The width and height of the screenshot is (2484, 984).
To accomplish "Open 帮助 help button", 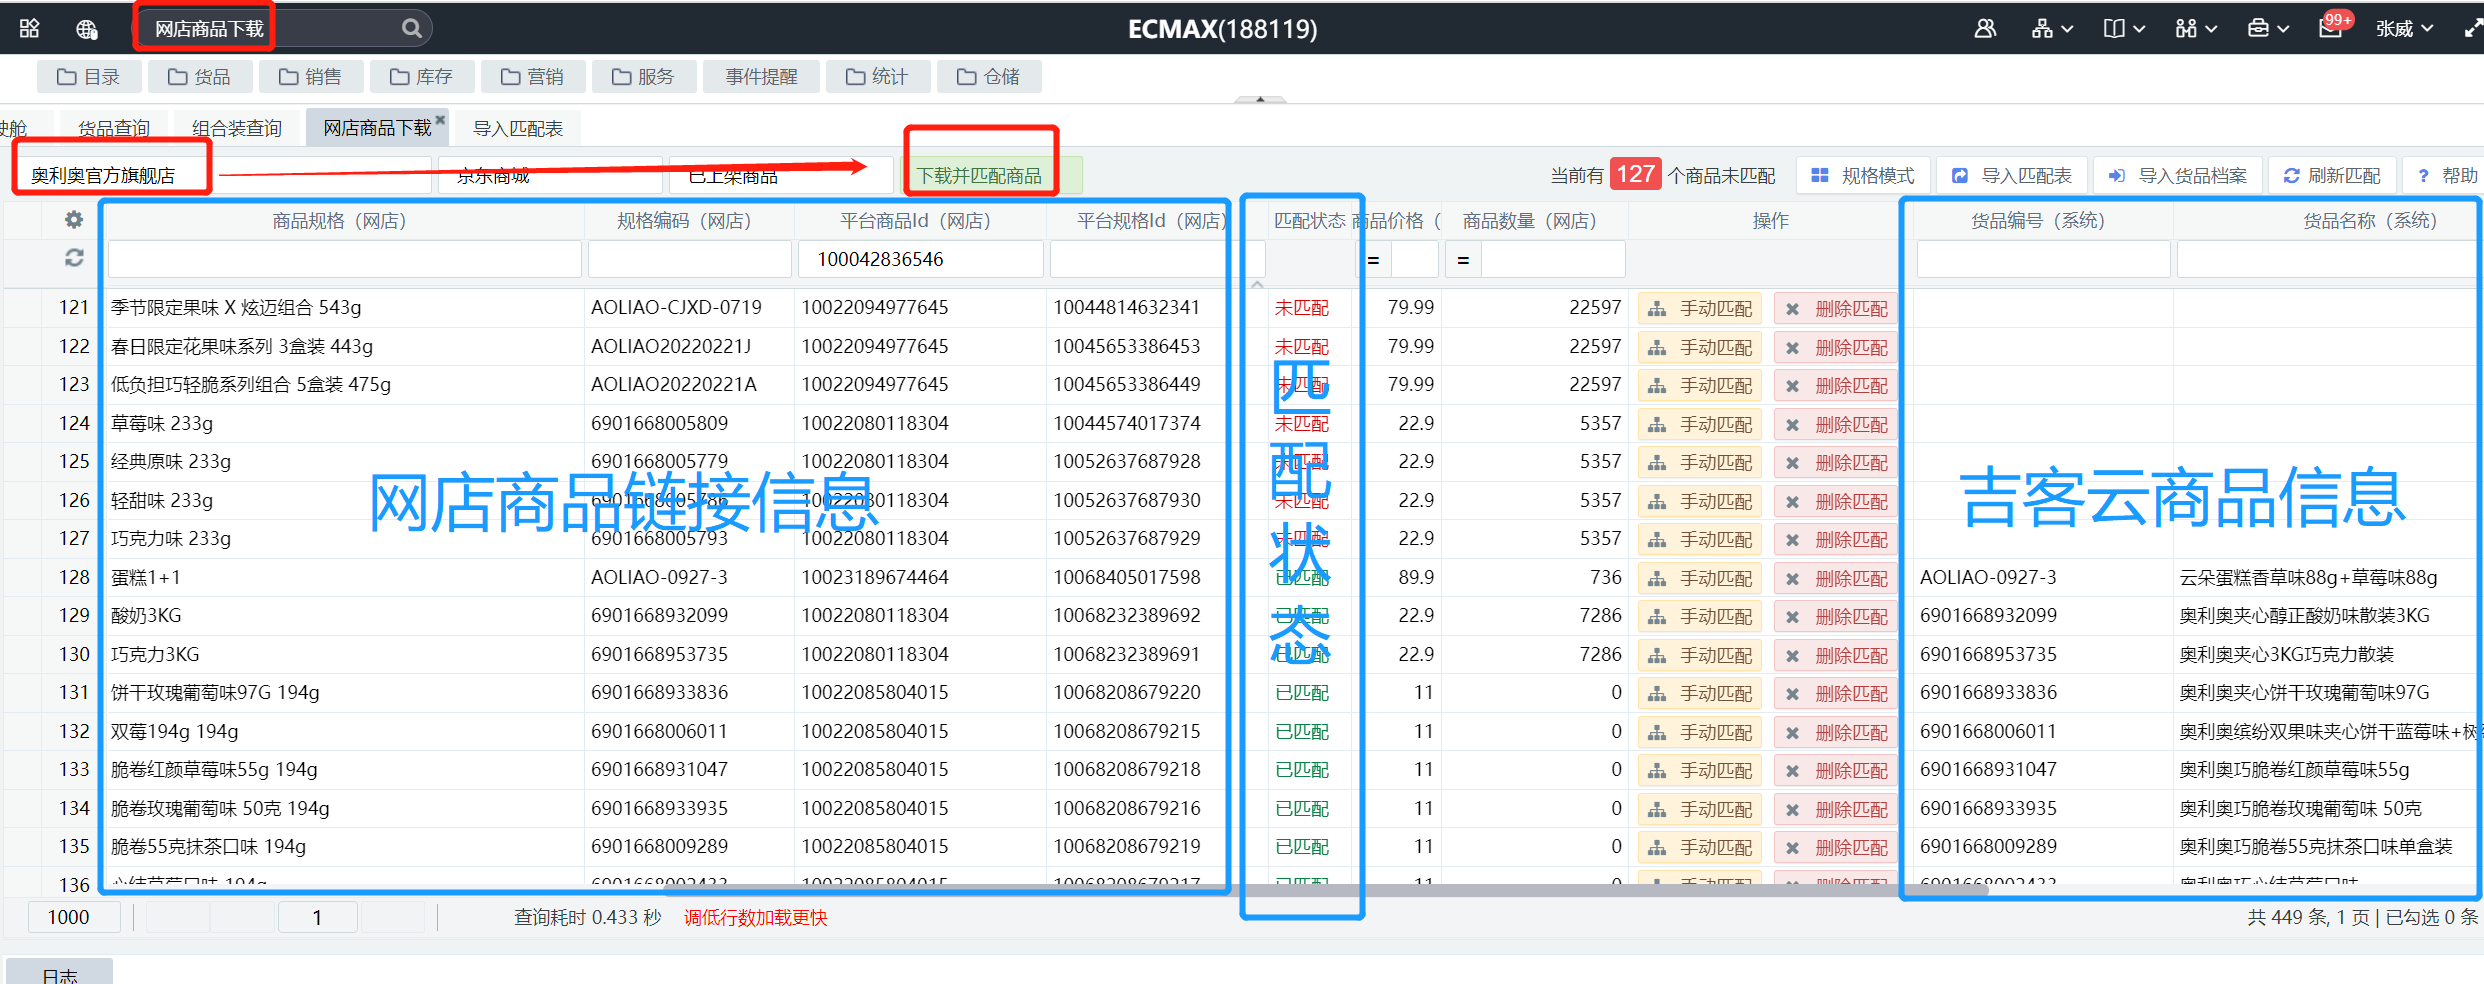I will click(x=2445, y=175).
